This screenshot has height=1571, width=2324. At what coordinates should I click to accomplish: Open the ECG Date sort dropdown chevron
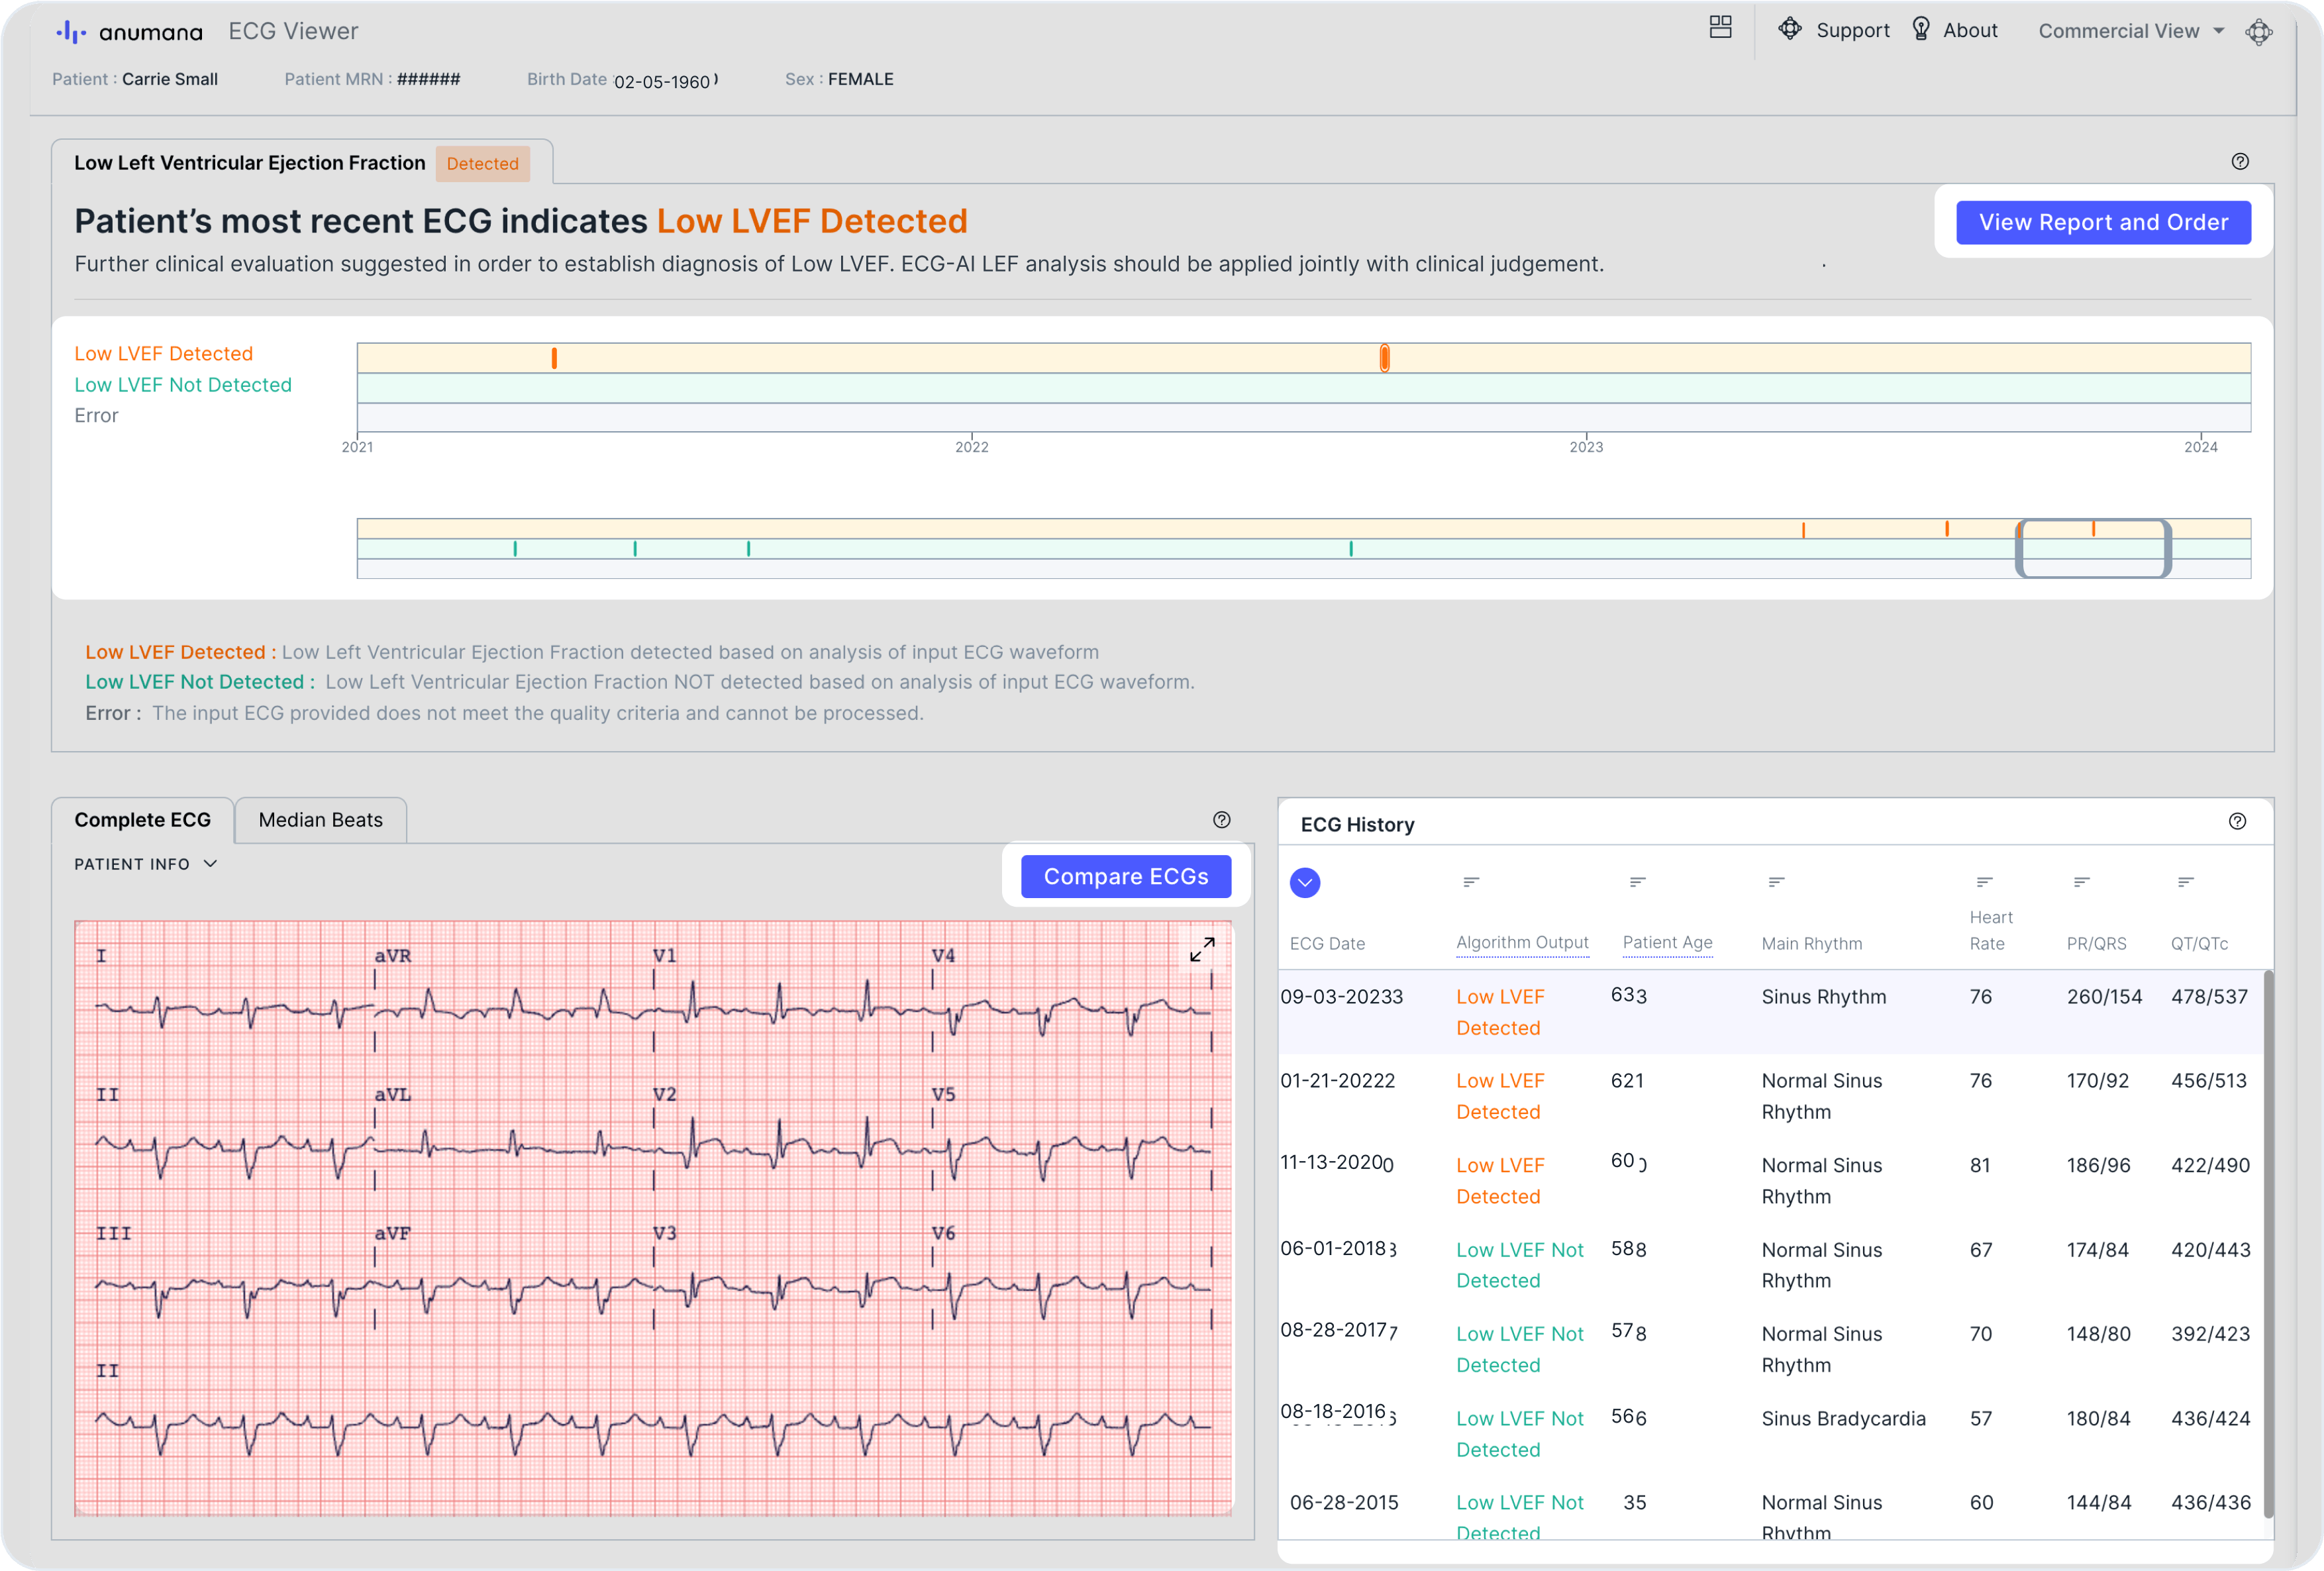1305,883
